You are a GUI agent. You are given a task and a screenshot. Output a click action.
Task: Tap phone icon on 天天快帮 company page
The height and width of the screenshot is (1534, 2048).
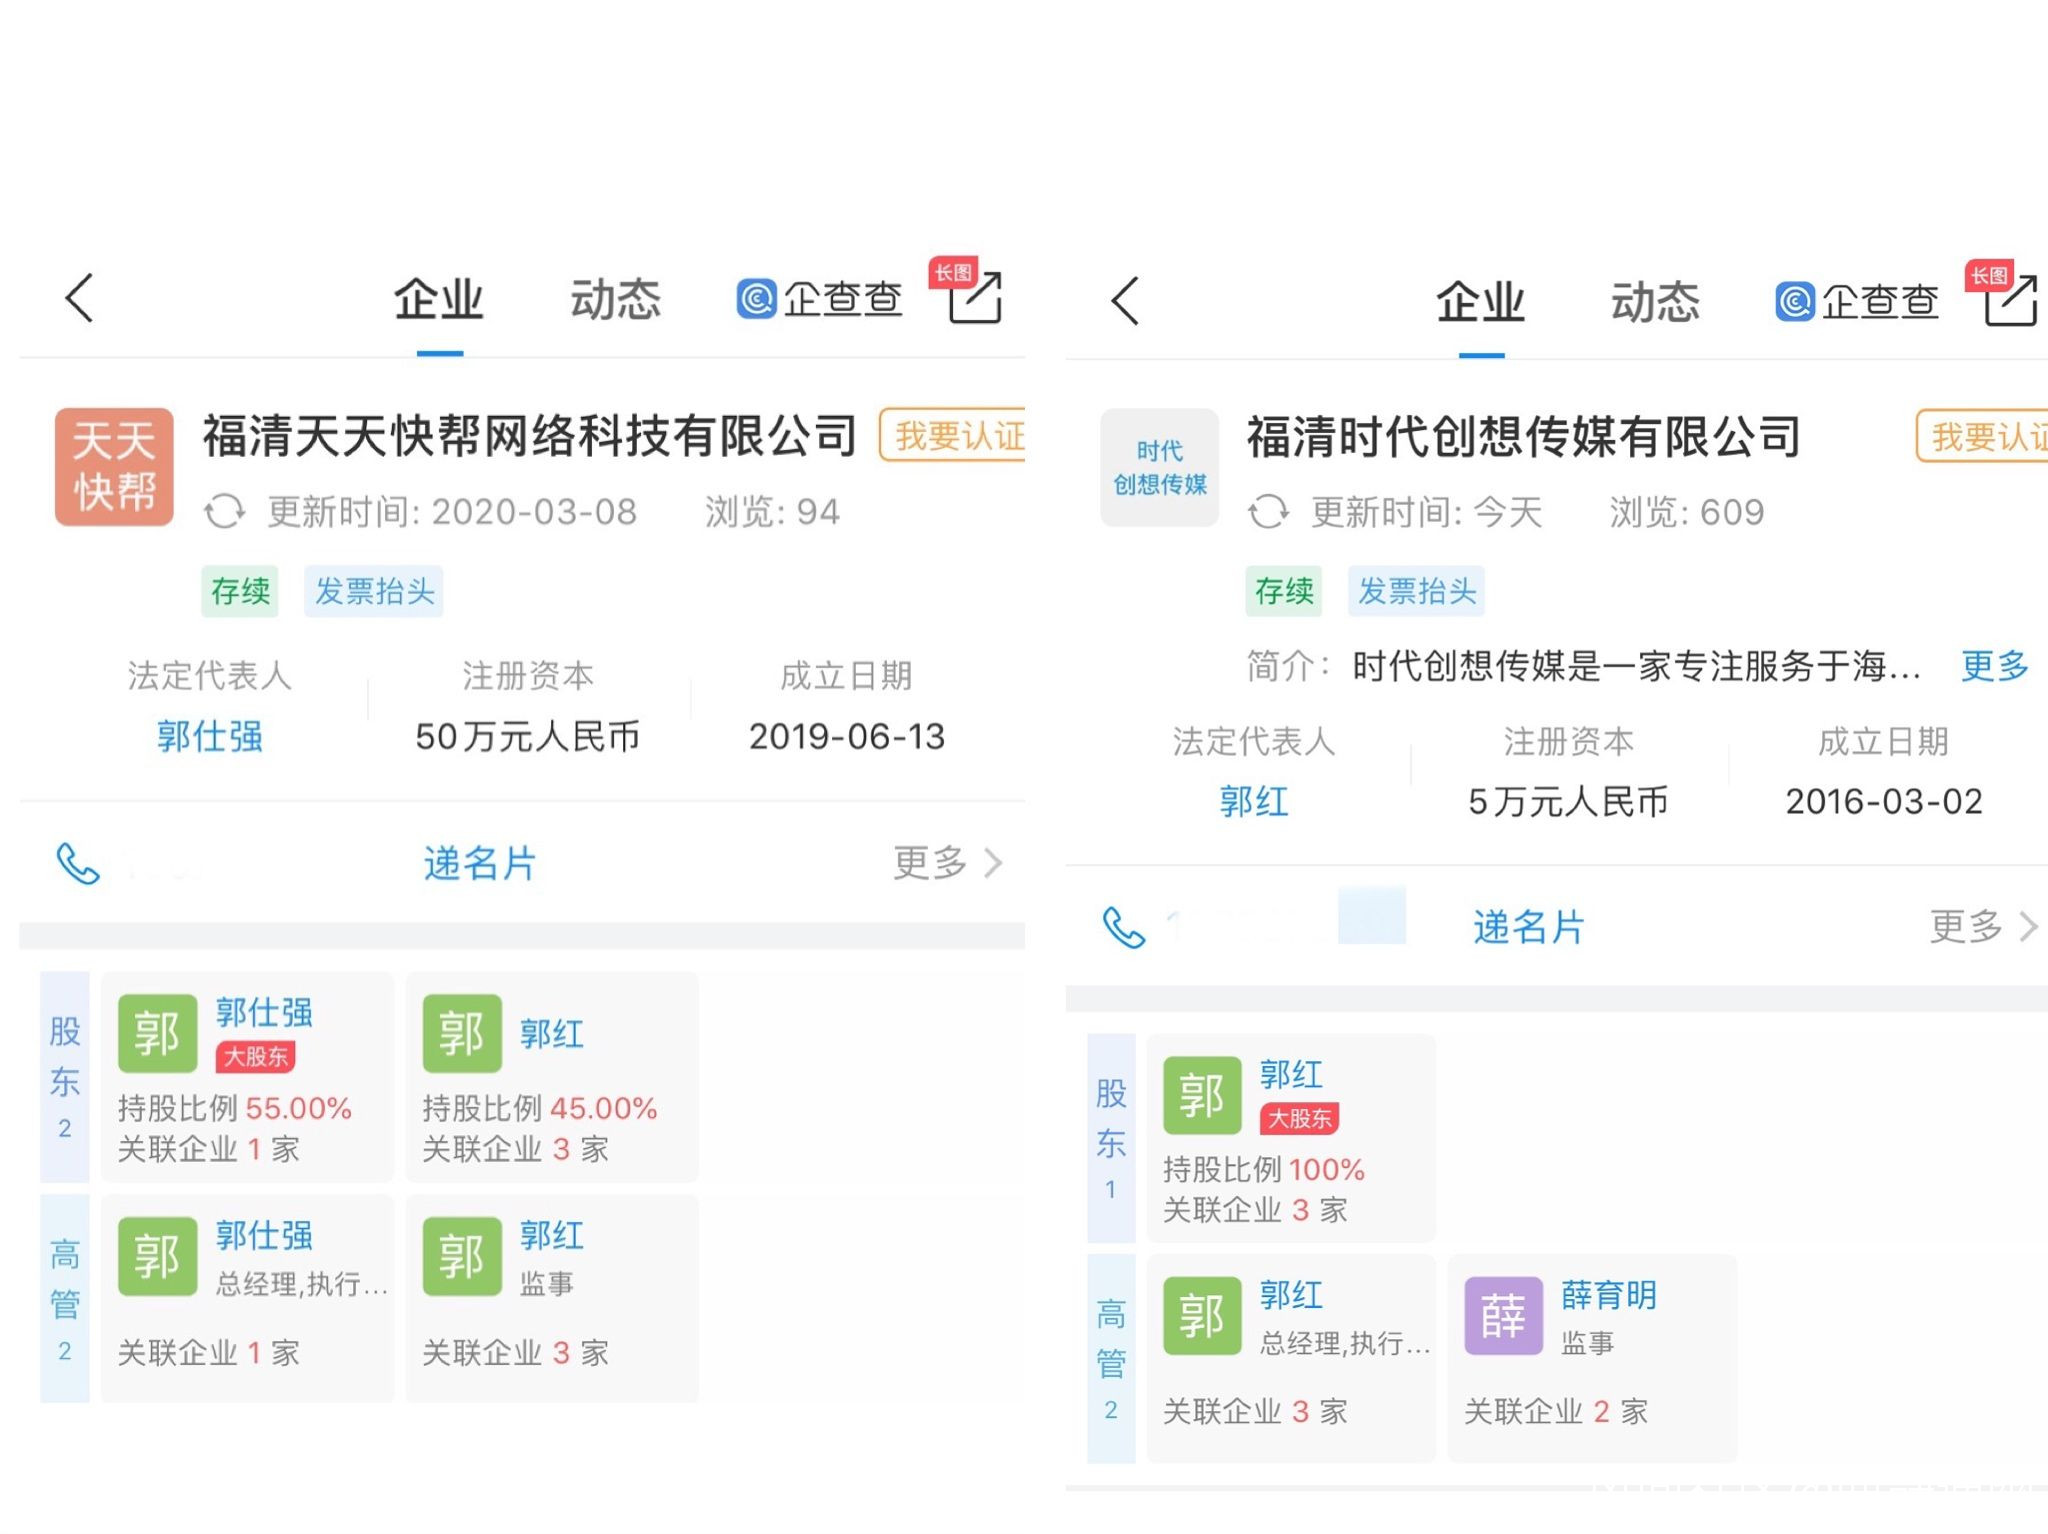click(78, 864)
